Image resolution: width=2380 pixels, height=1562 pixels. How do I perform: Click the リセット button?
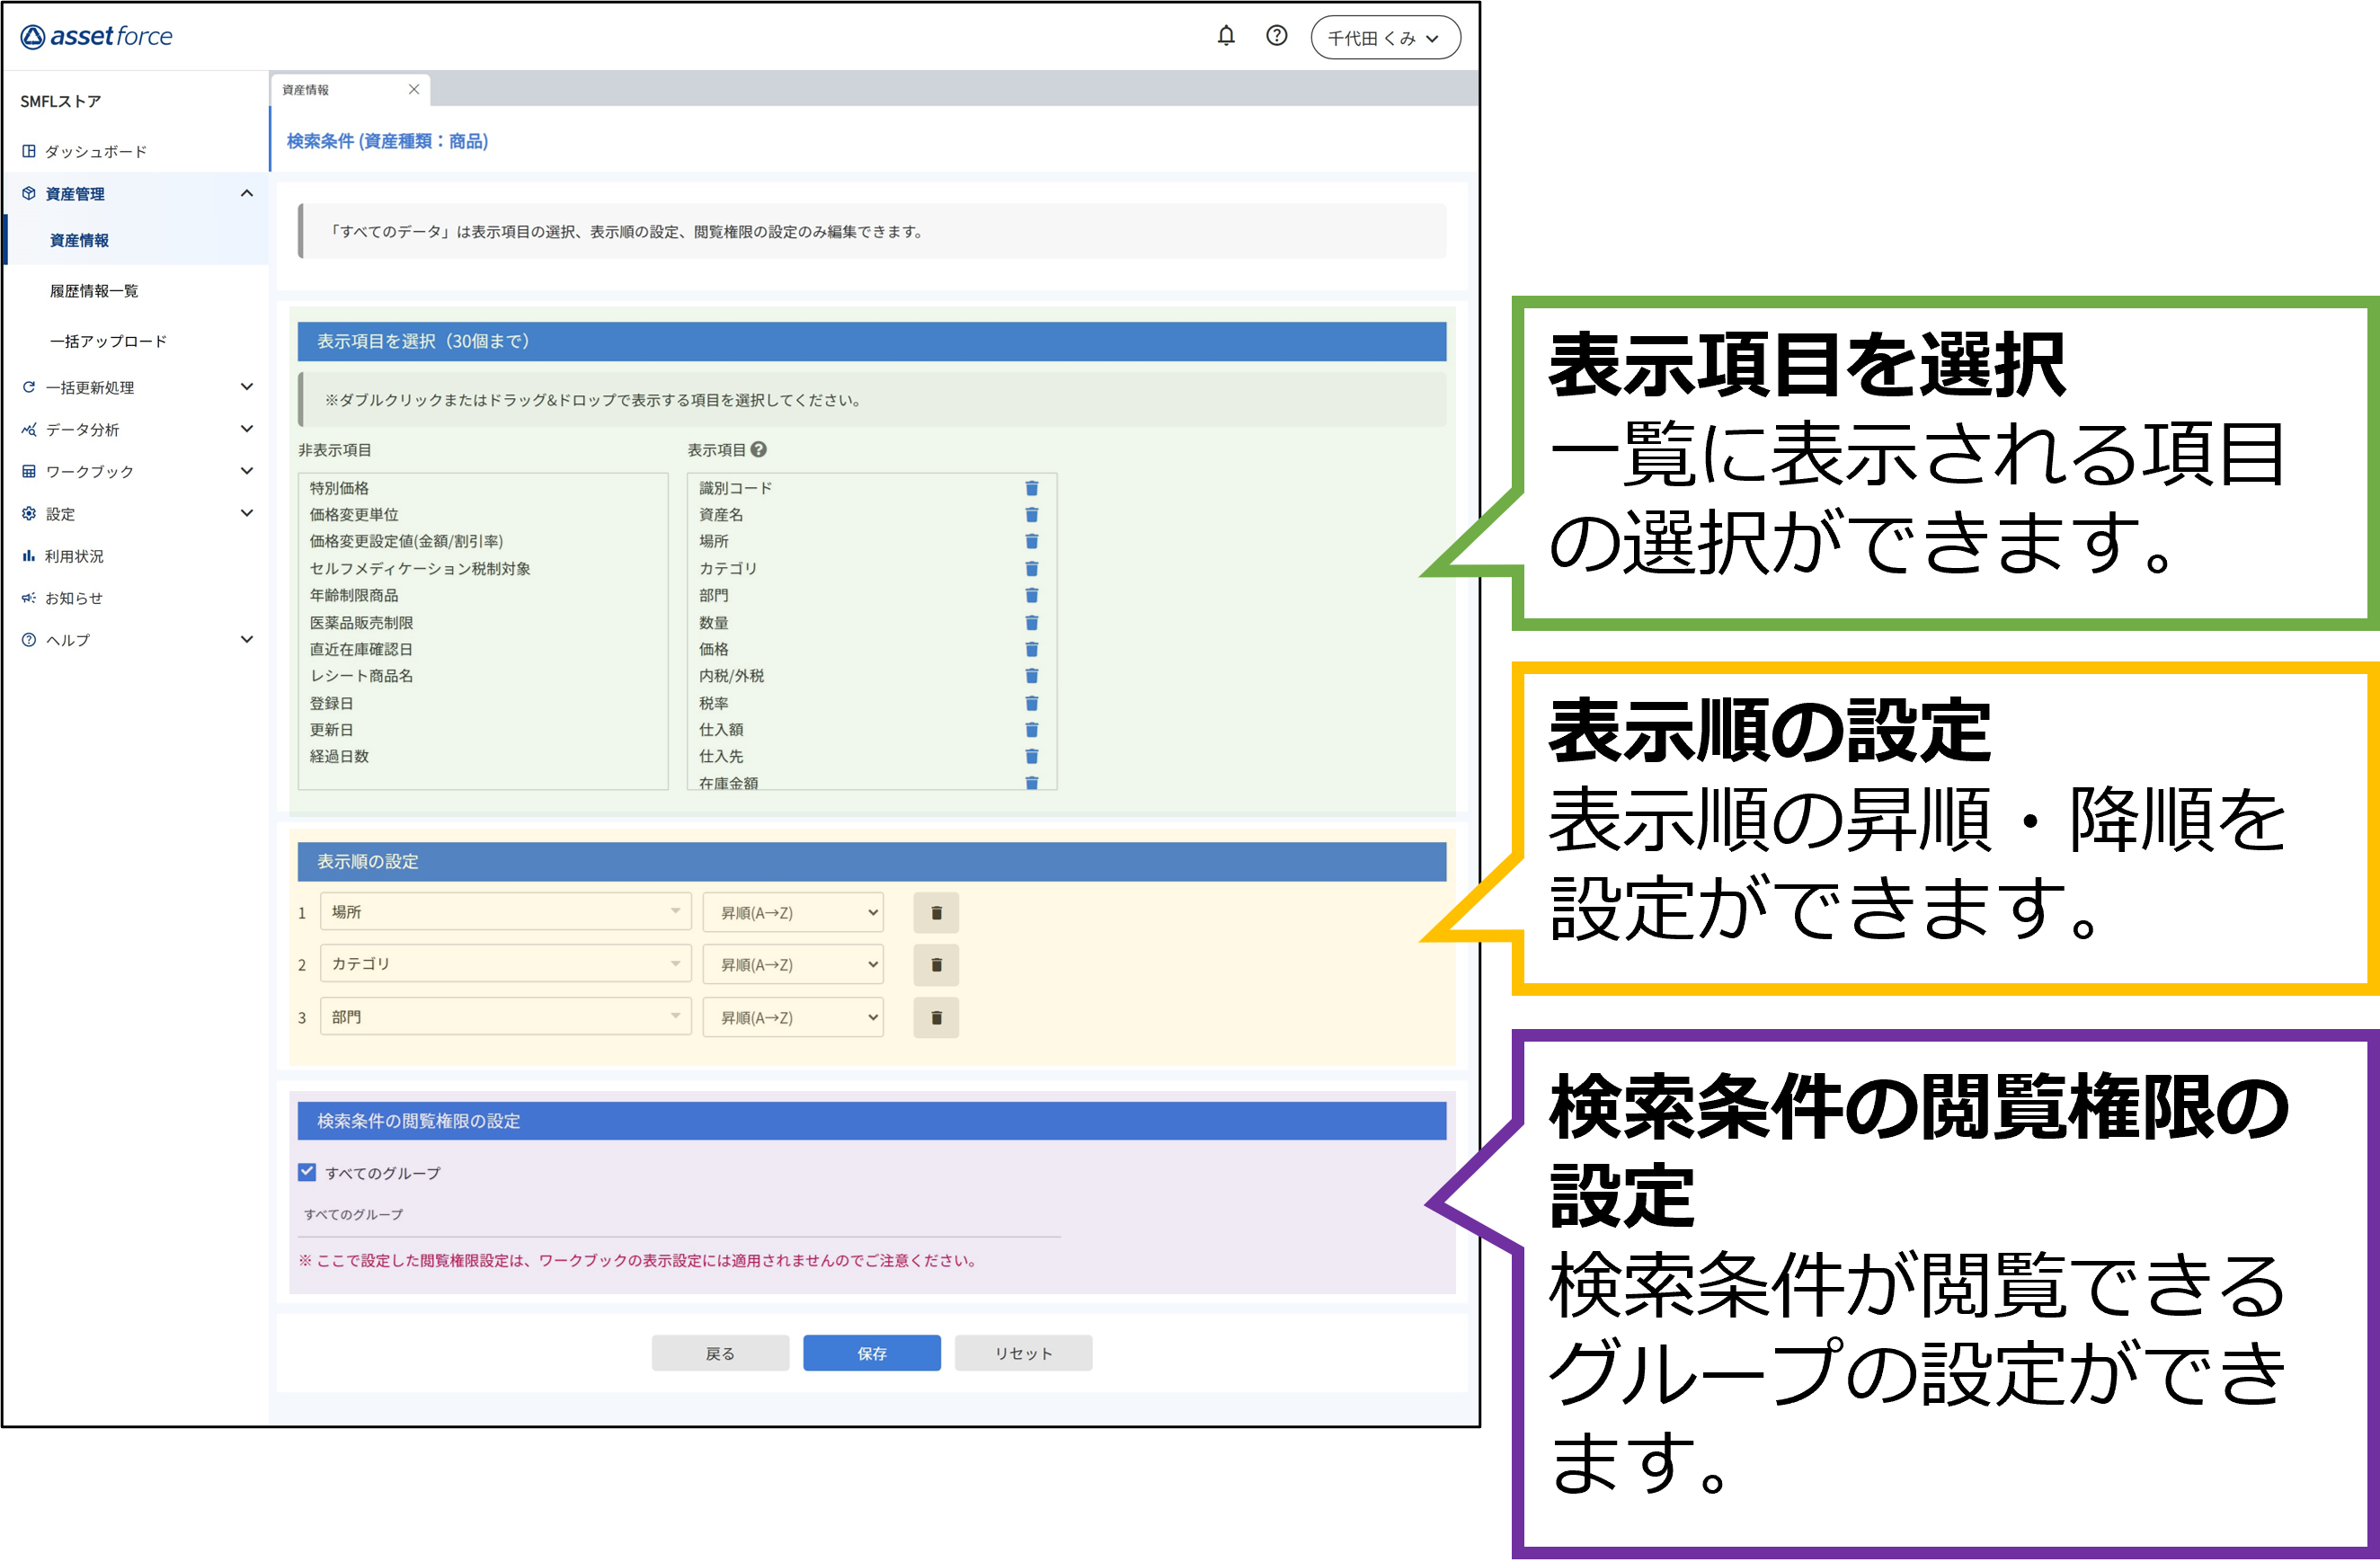(x=1022, y=1352)
